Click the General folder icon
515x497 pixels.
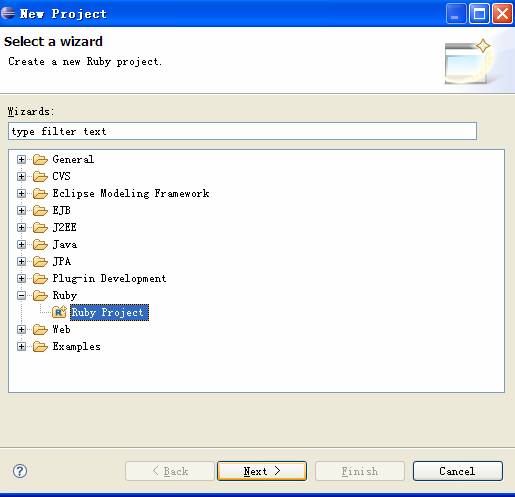click(40, 160)
